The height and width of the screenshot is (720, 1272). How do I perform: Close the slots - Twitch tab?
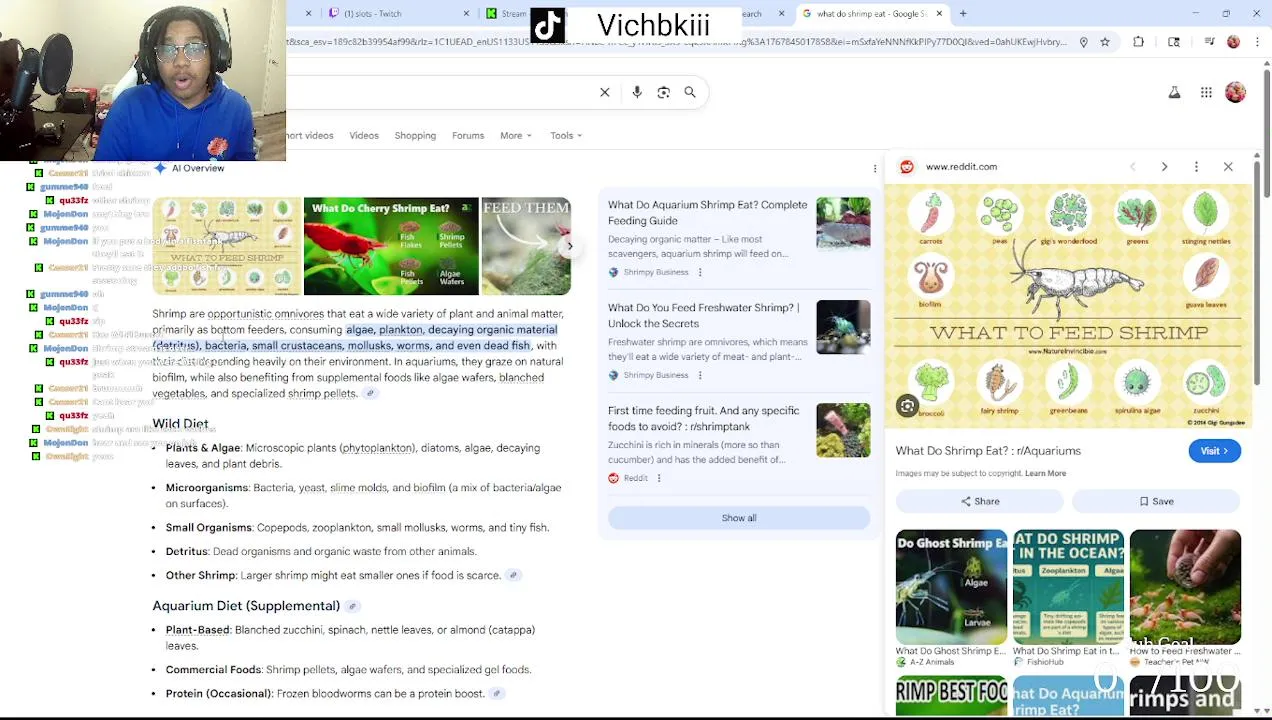tap(466, 14)
